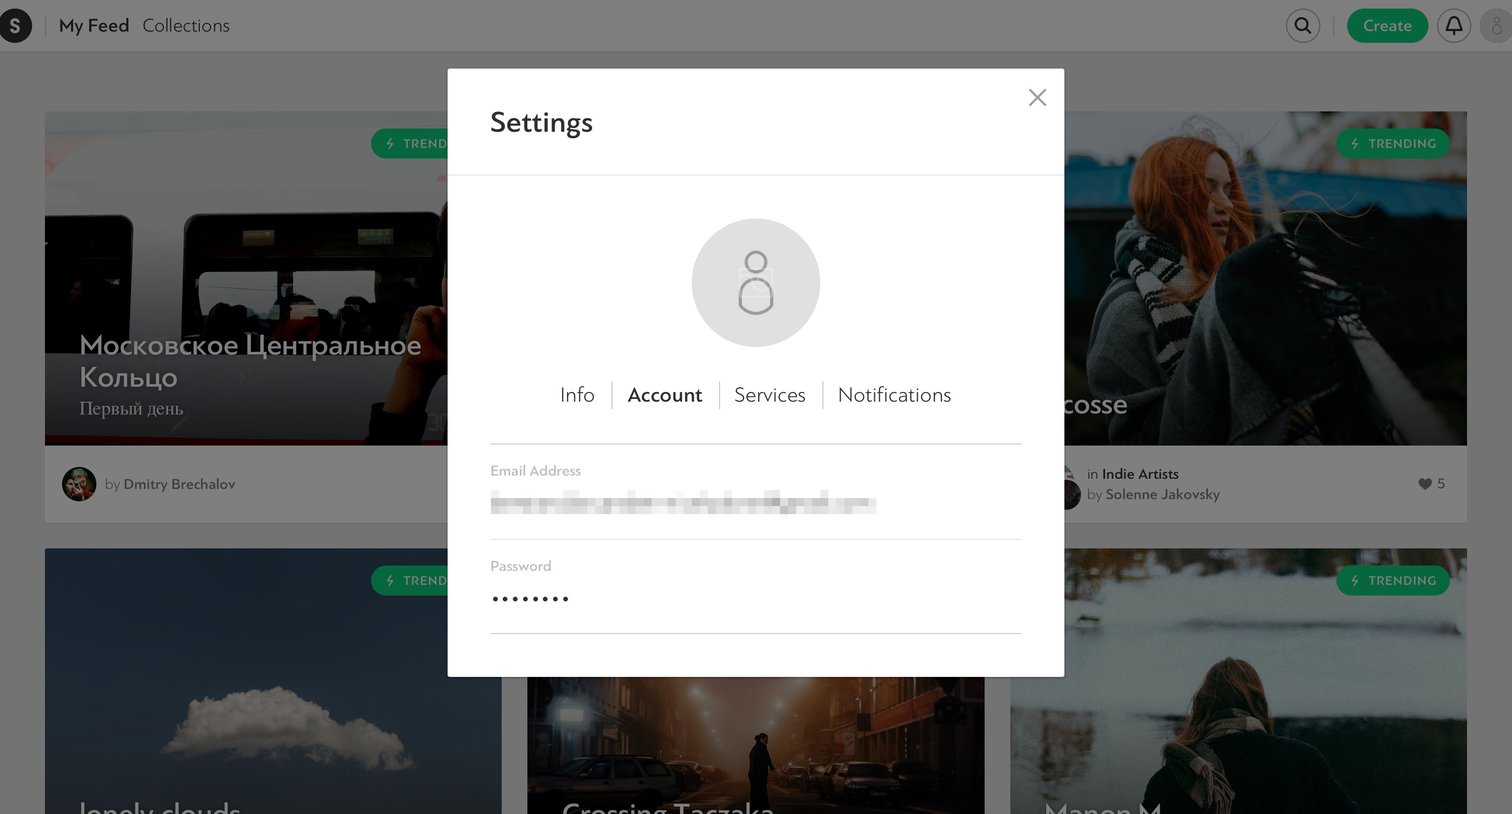This screenshot has width=1512, height=814.
Task: Open the Indie Artists collection link
Action: click(x=1140, y=474)
